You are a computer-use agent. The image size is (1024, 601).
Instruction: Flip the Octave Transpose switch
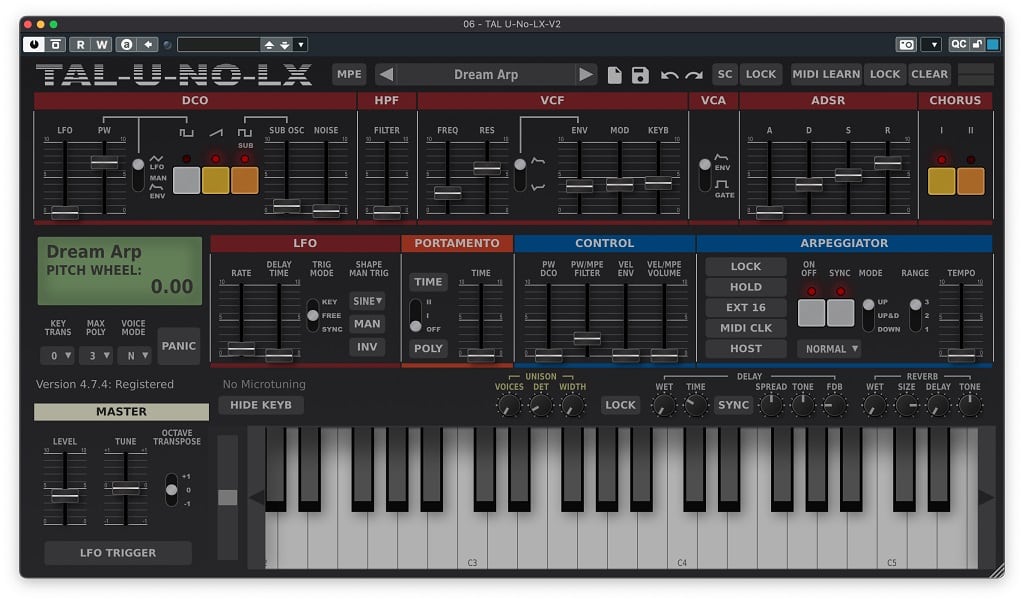click(x=171, y=489)
